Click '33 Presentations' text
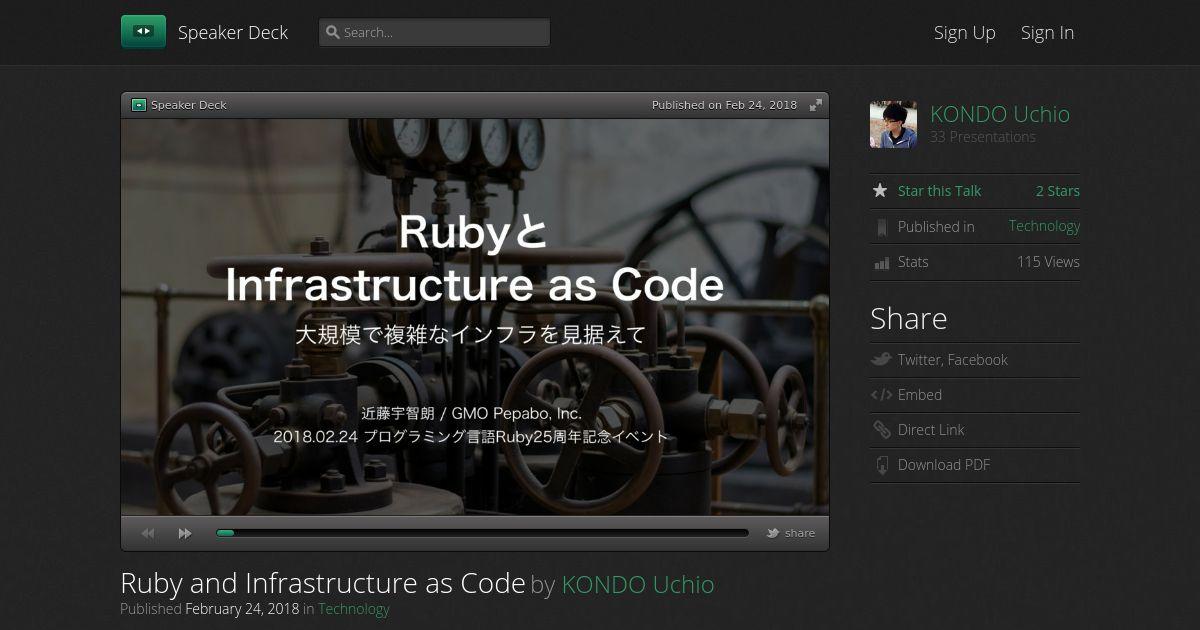 [983, 137]
